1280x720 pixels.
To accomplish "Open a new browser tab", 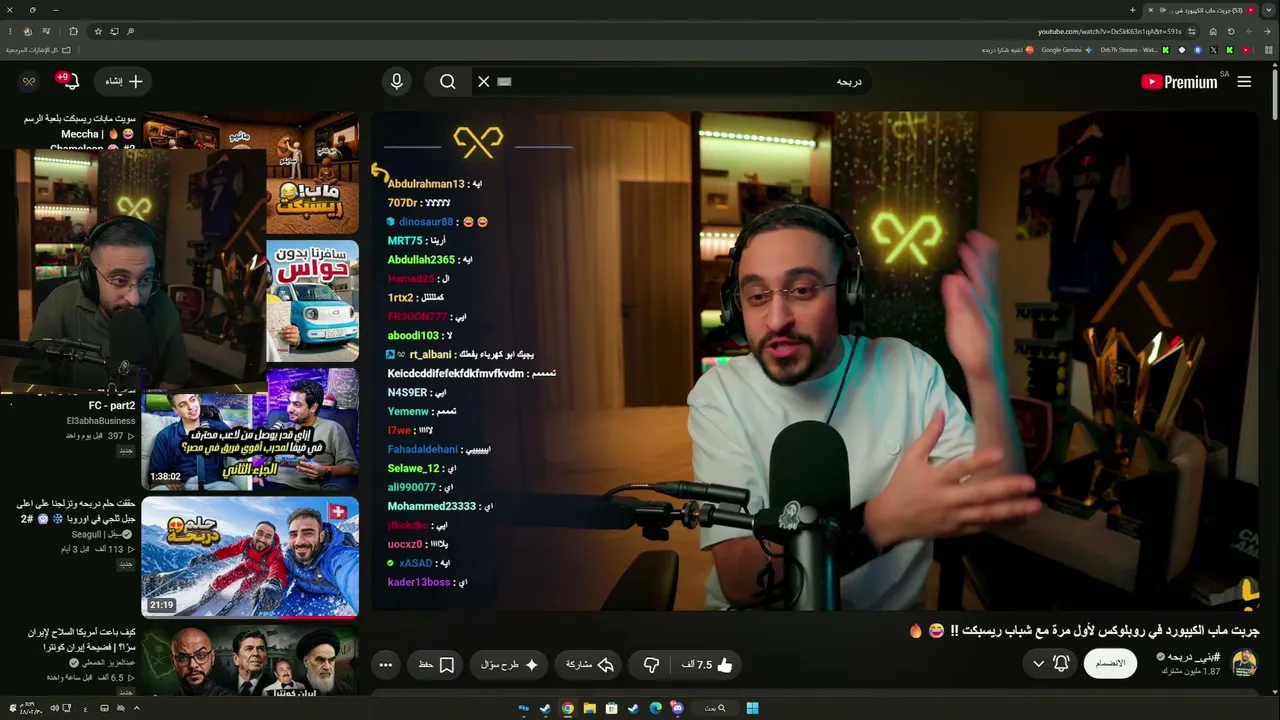I will click(x=1132, y=10).
